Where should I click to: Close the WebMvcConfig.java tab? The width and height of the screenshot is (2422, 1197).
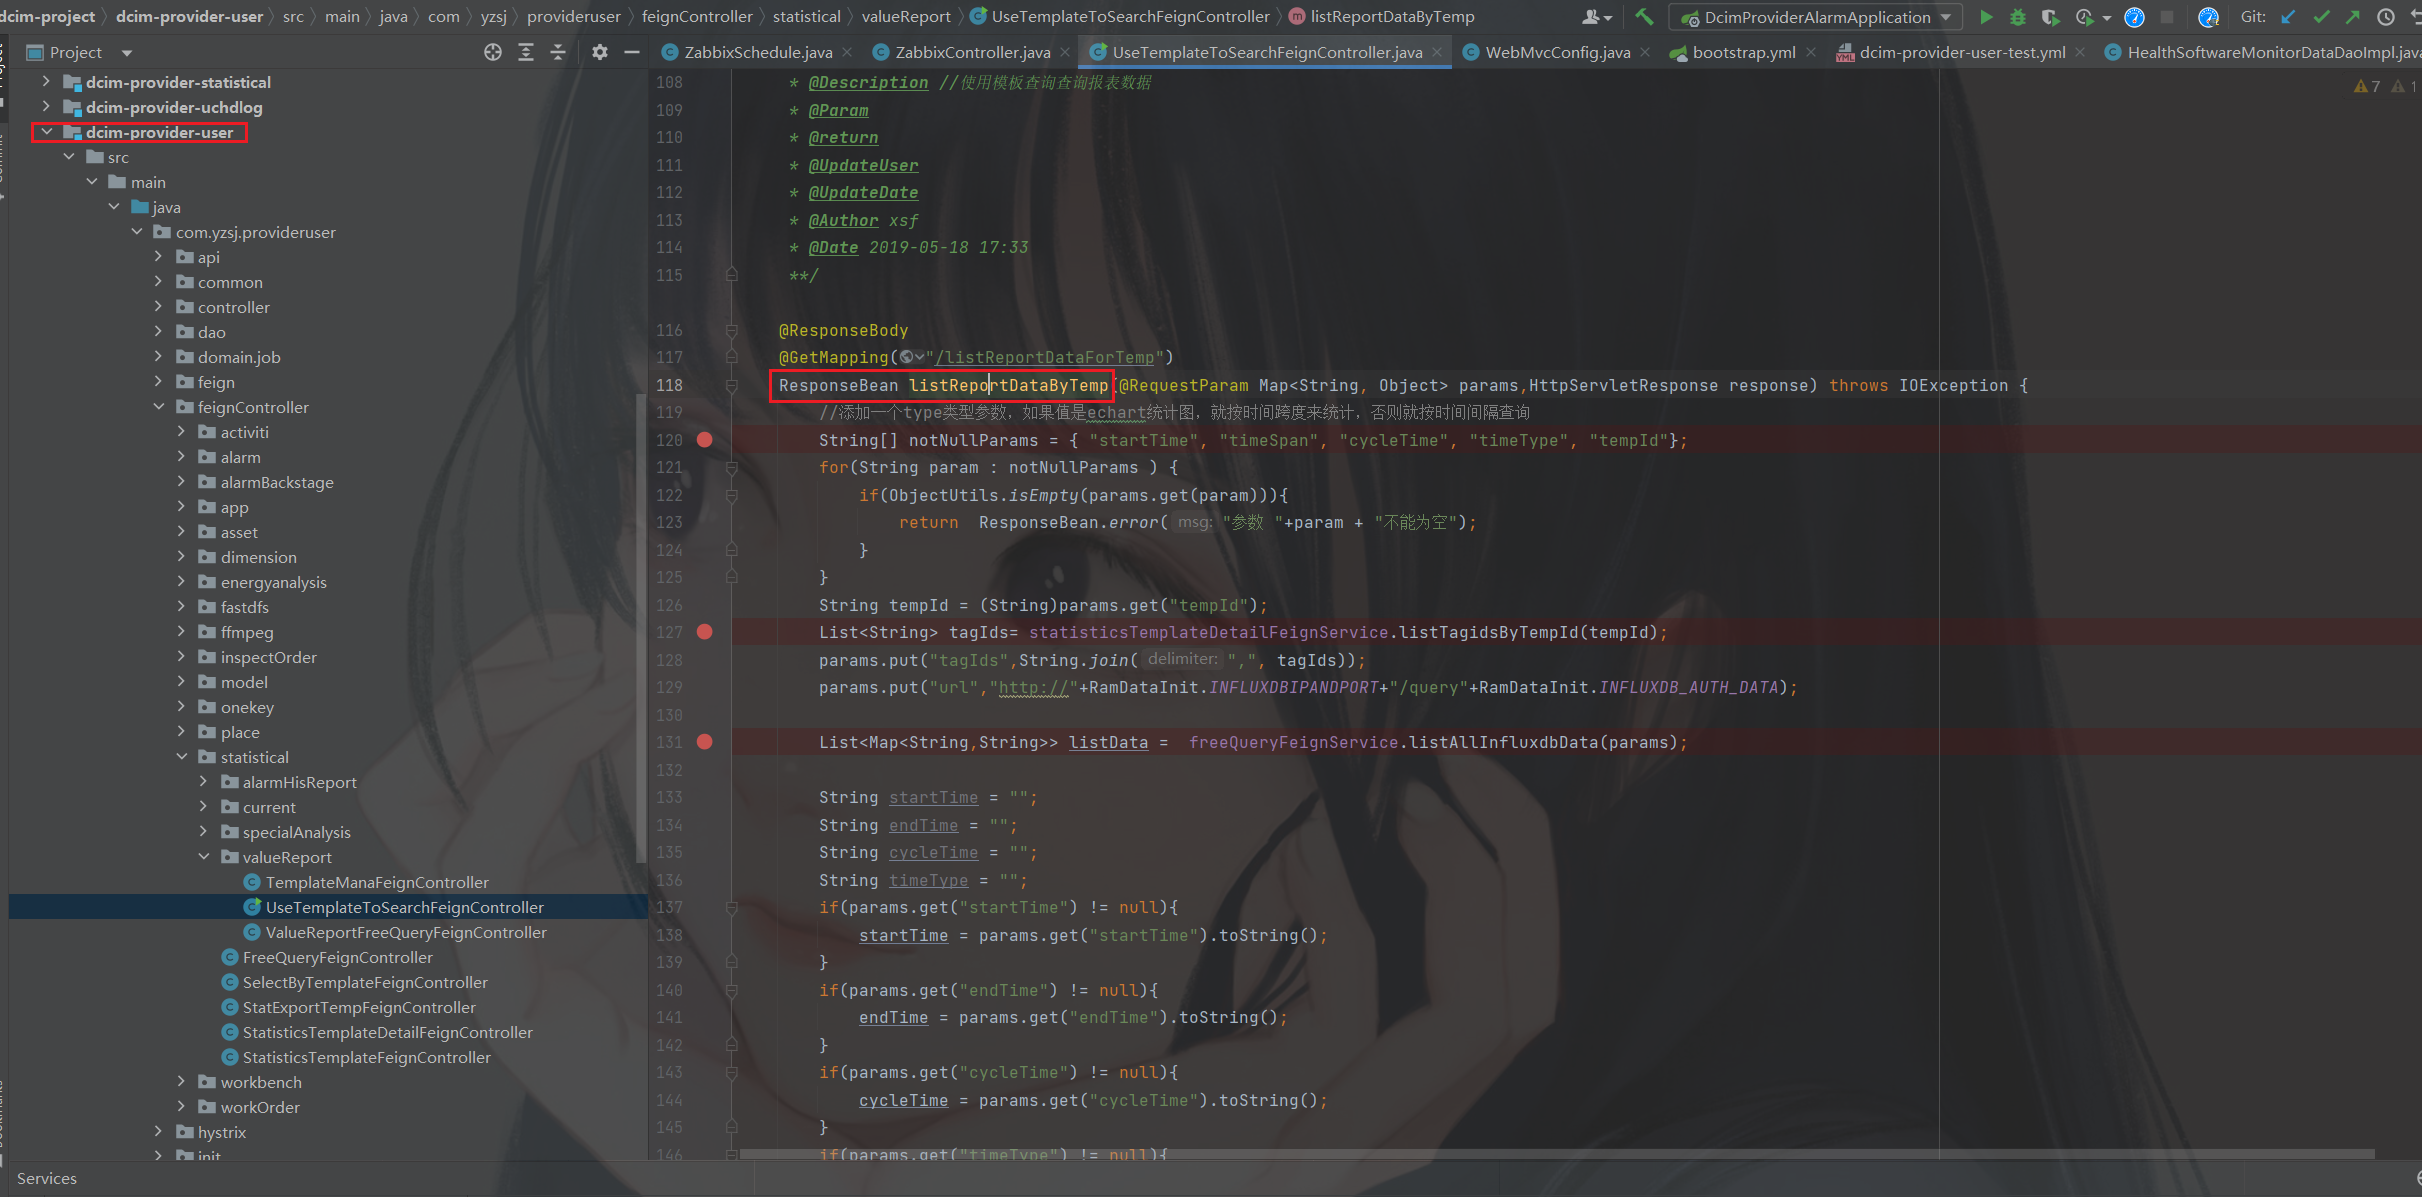1645,52
